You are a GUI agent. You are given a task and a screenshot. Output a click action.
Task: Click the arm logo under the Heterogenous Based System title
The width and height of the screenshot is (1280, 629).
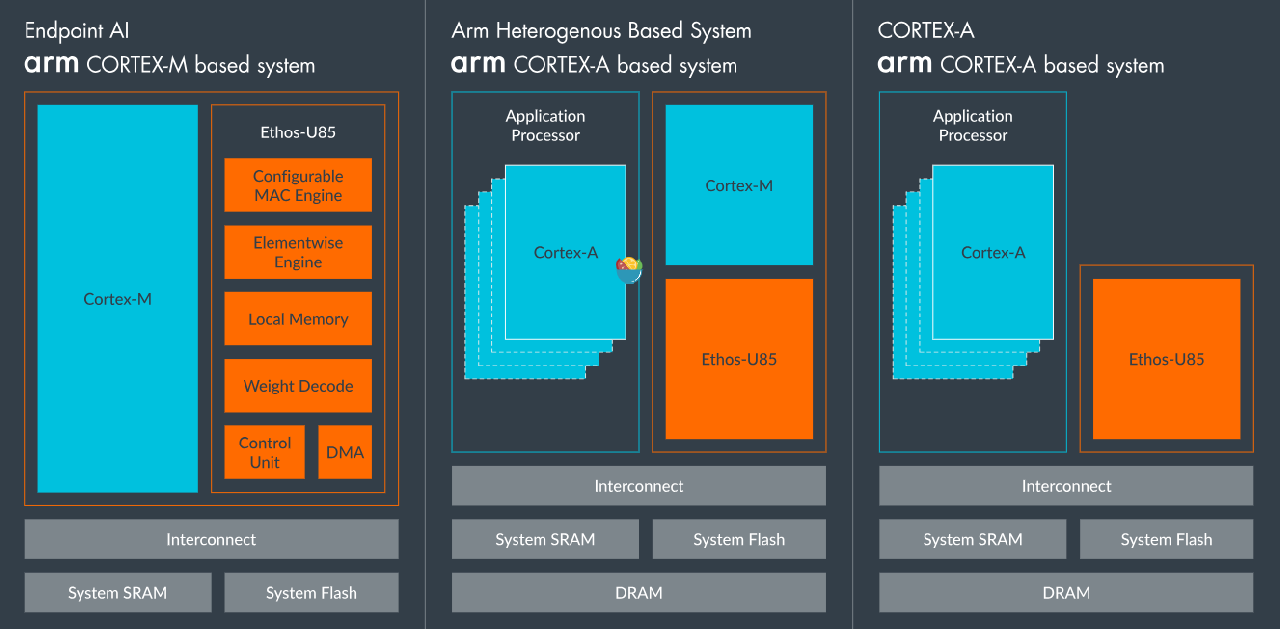click(x=478, y=66)
